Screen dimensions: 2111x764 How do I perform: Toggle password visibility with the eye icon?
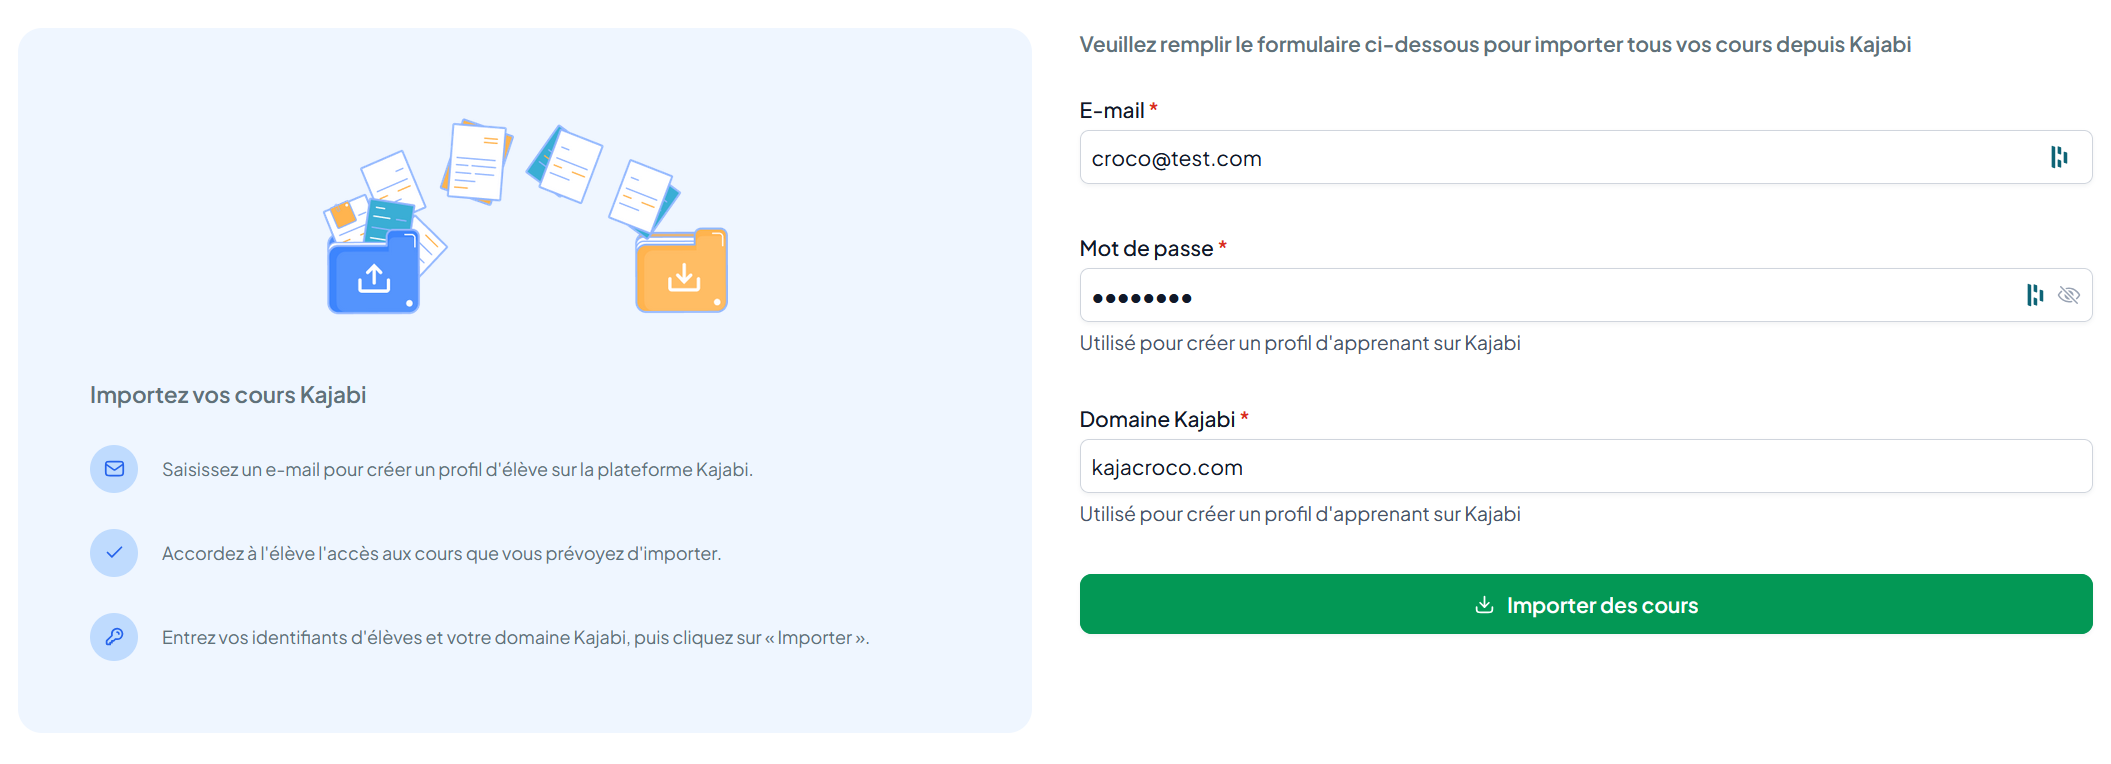tap(2069, 295)
